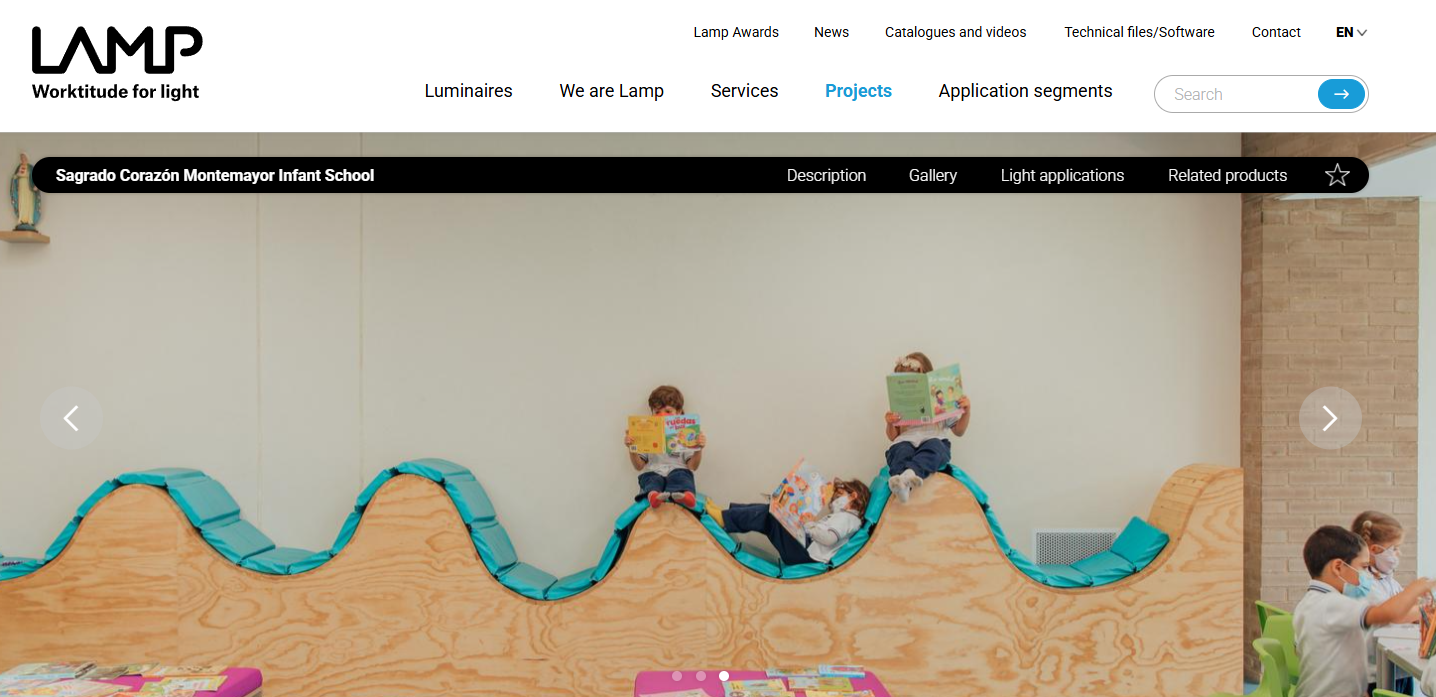Select the second carousel dot indicator
Screen dimensions: 1436x697
point(700,676)
